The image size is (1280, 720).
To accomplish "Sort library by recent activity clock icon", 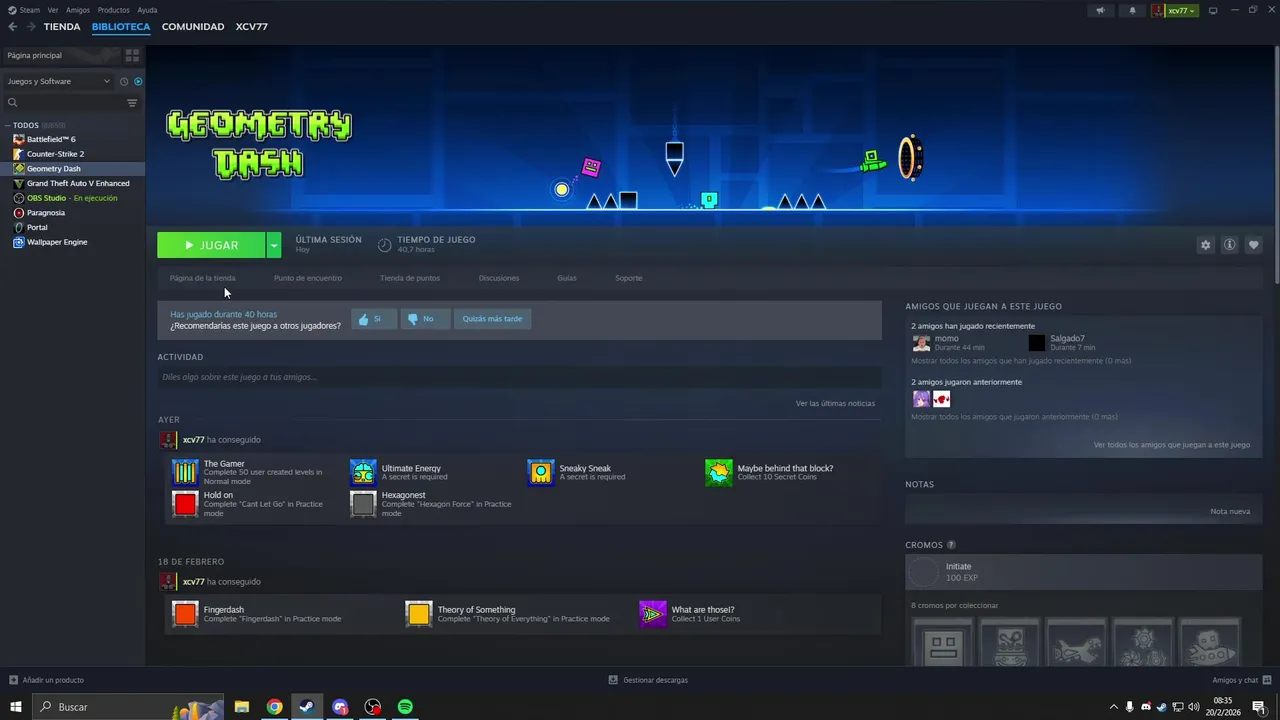I will (124, 81).
